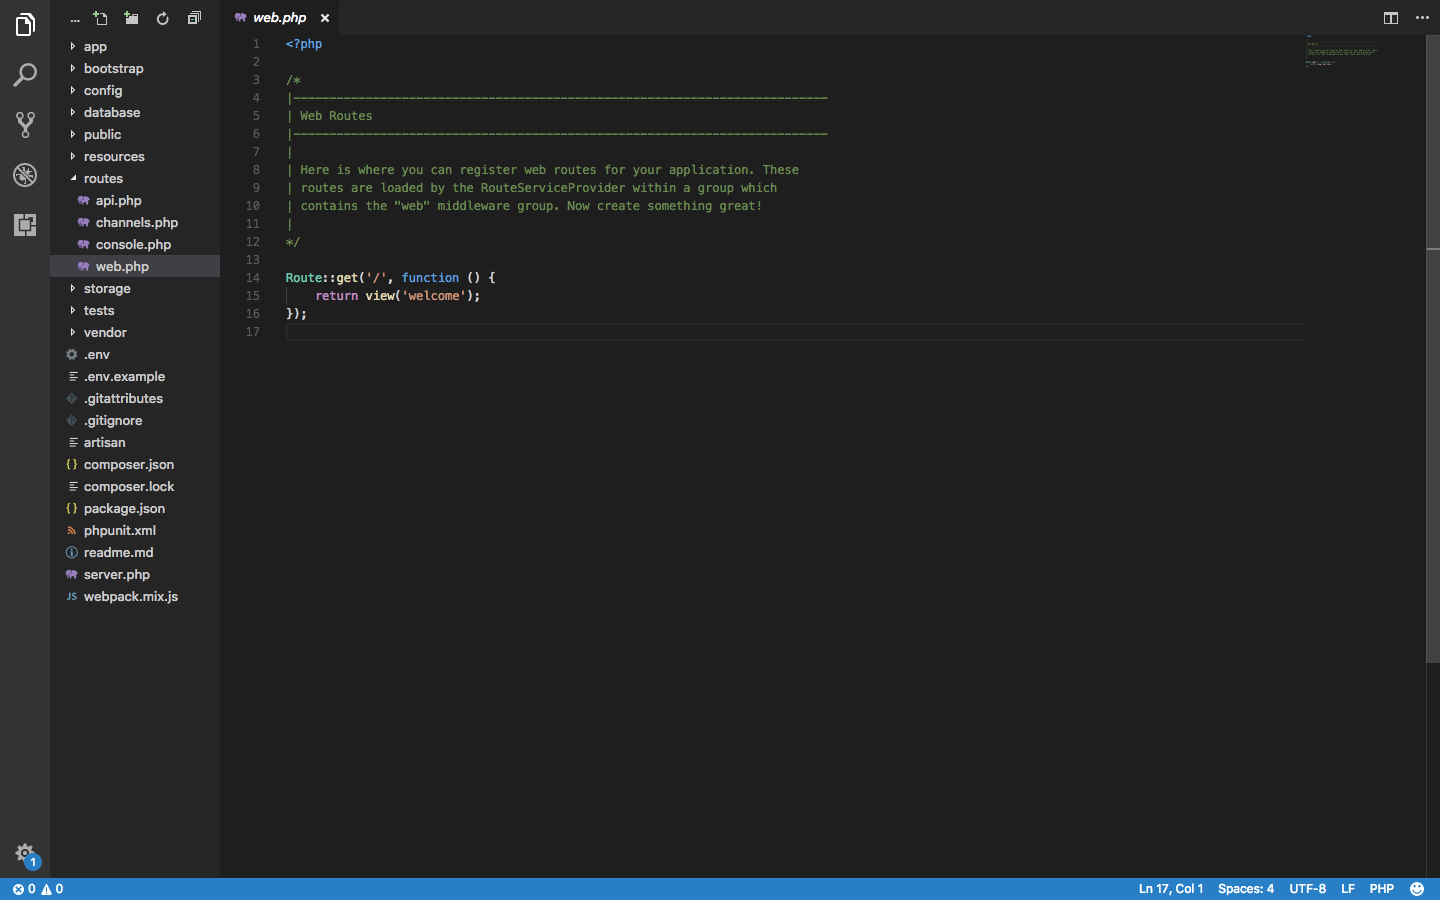The image size is (1440, 900).
Task: Click line number 14 in gutter
Action: click(253, 278)
